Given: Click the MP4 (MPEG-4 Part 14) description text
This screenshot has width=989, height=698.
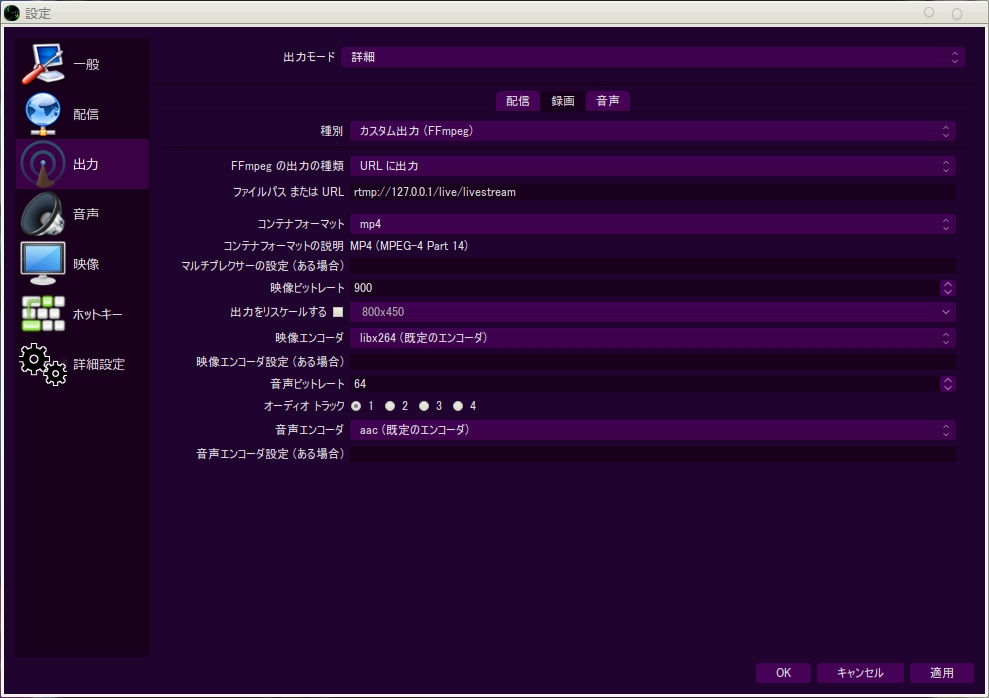Looking at the screenshot, I should (409, 246).
